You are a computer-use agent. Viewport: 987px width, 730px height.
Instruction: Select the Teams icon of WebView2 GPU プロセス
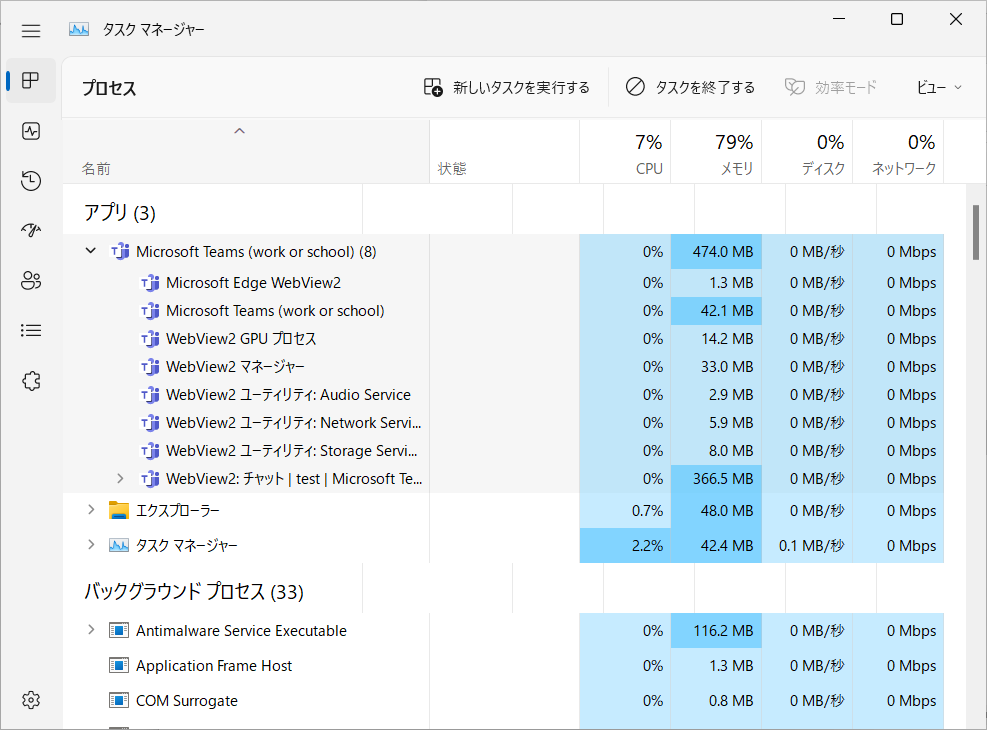(x=150, y=339)
